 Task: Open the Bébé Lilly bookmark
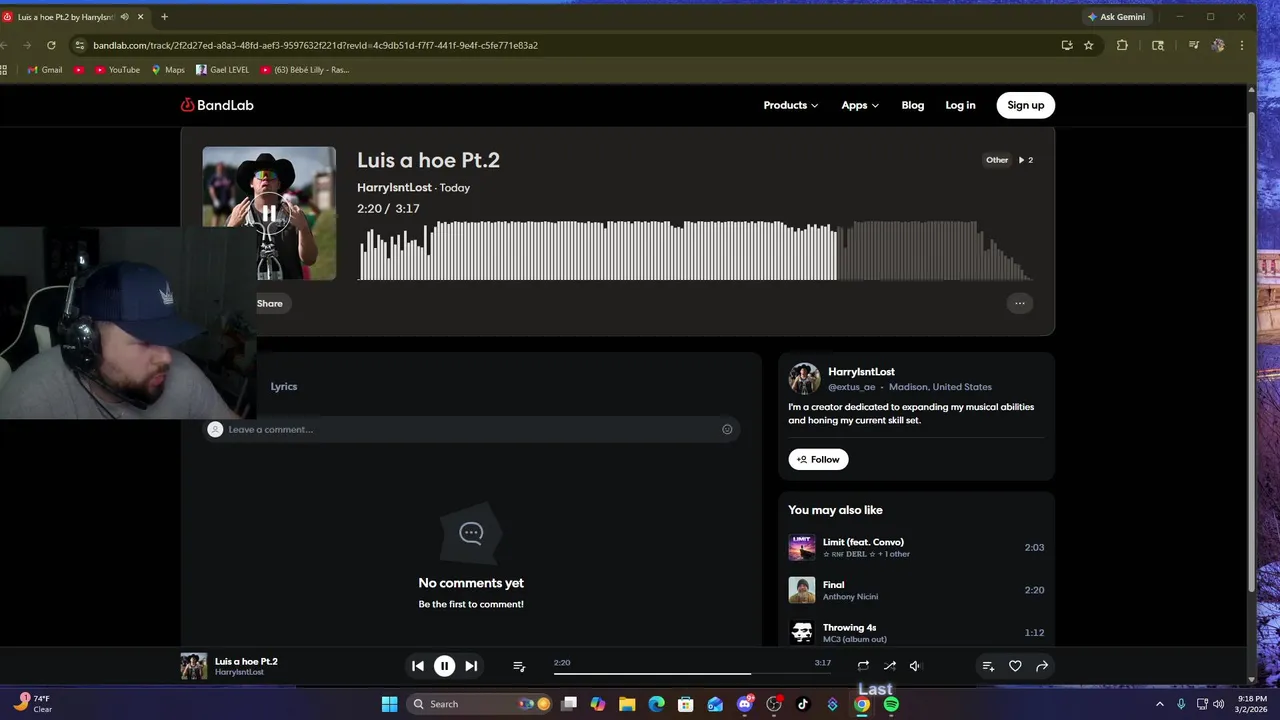[x=305, y=70]
